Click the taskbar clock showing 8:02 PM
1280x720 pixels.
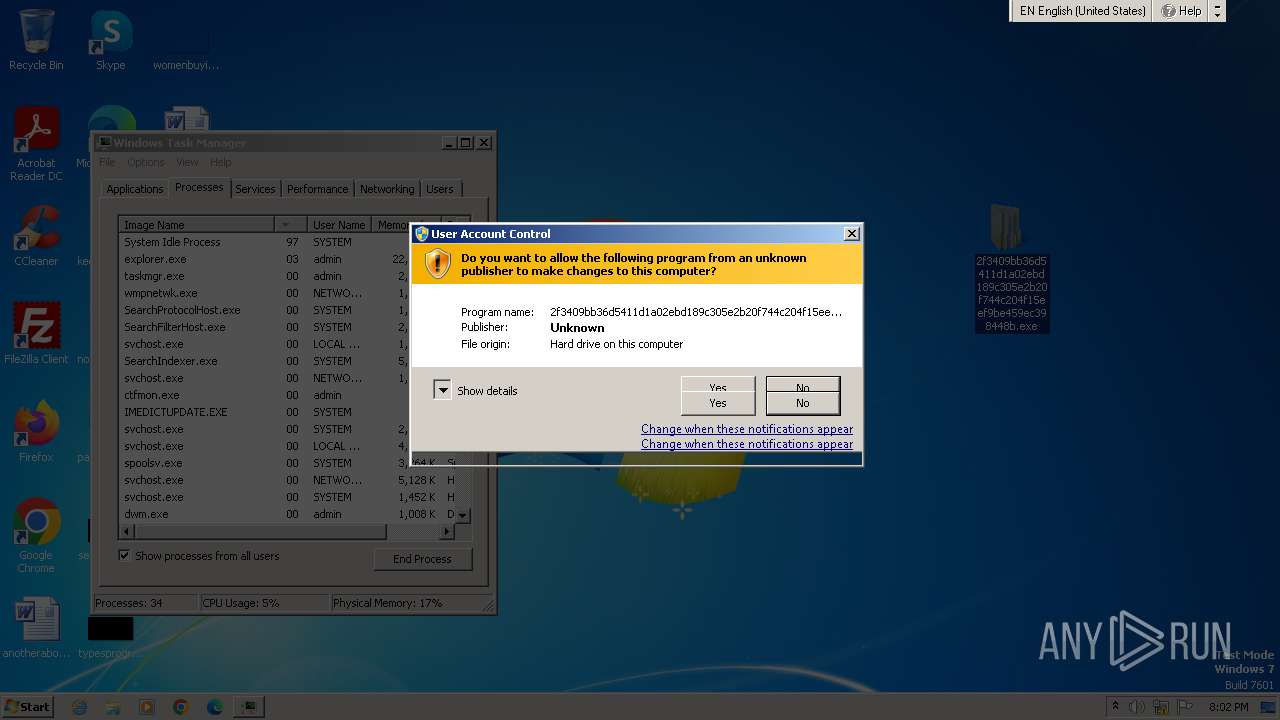[x=1228, y=707]
